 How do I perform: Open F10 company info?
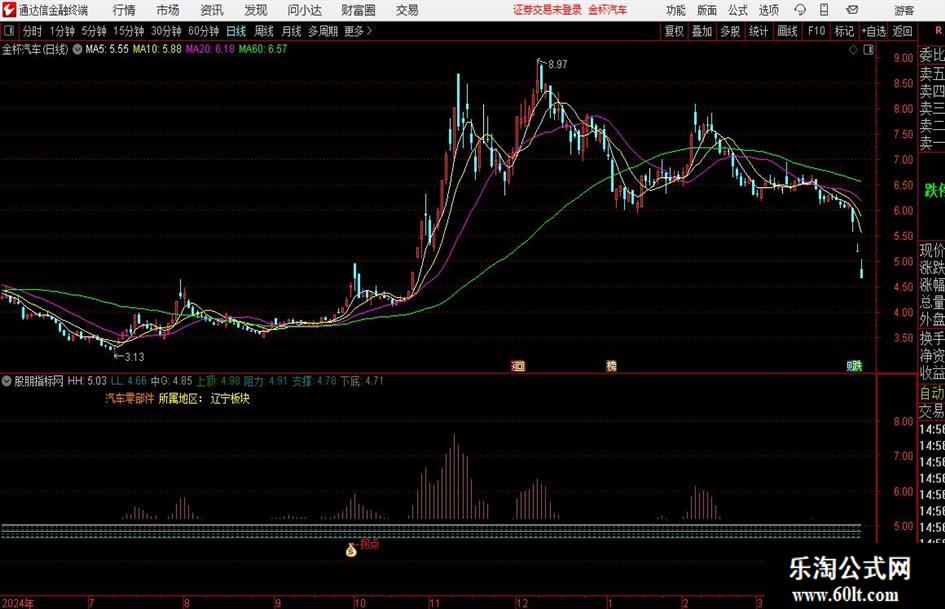(x=816, y=31)
